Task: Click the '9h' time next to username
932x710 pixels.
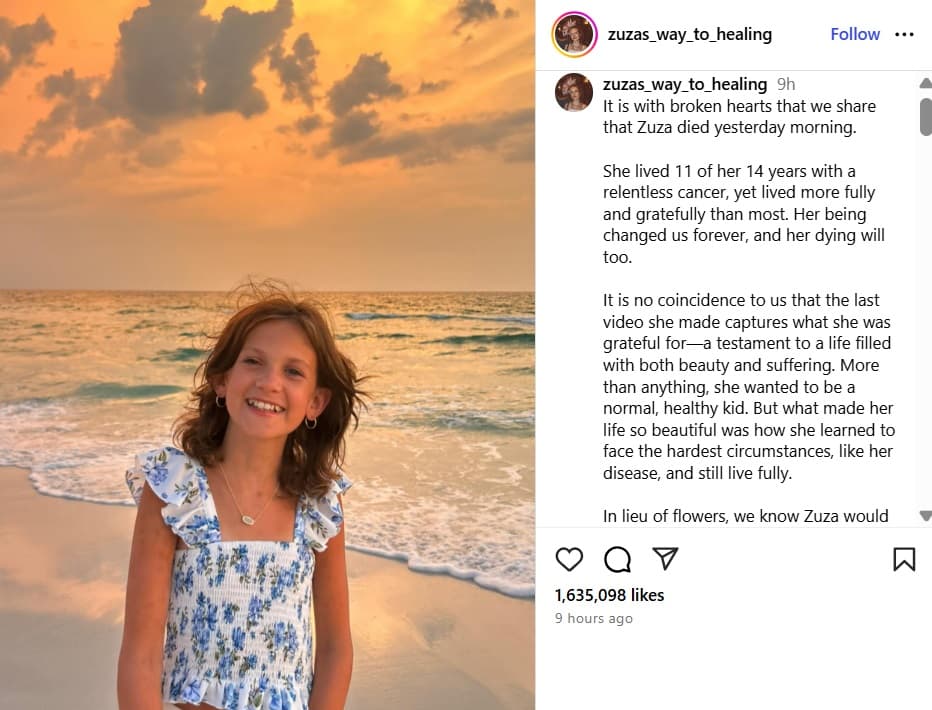Action: click(786, 84)
